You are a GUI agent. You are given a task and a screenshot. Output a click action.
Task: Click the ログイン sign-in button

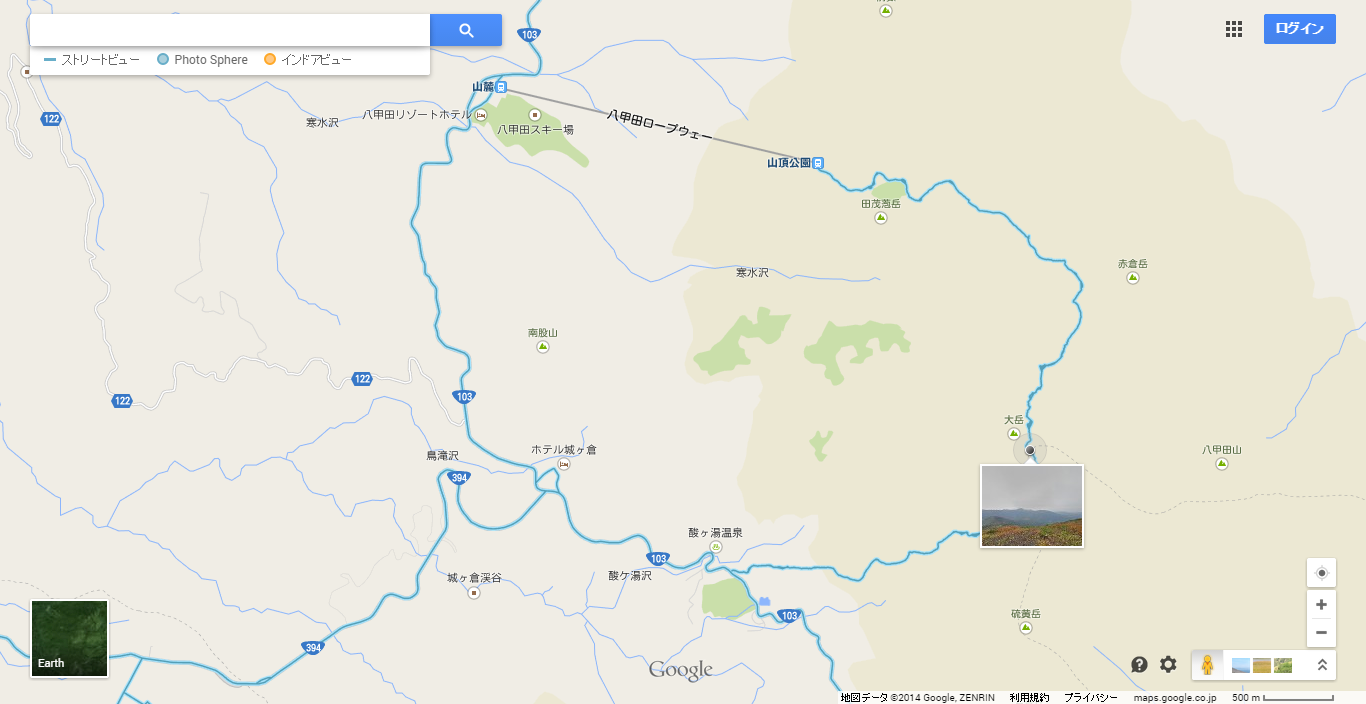pyautogui.click(x=1300, y=29)
